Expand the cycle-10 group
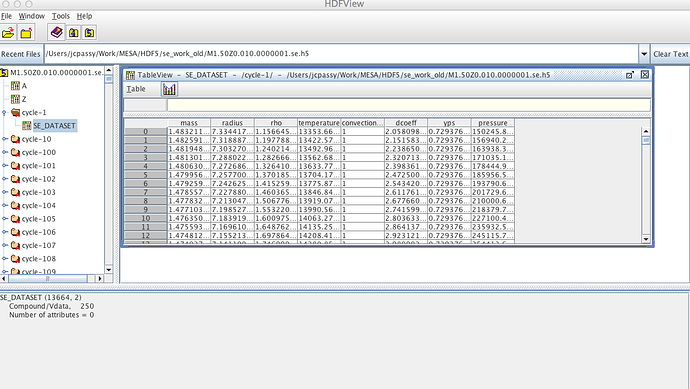690x389 pixels. (x=4, y=139)
